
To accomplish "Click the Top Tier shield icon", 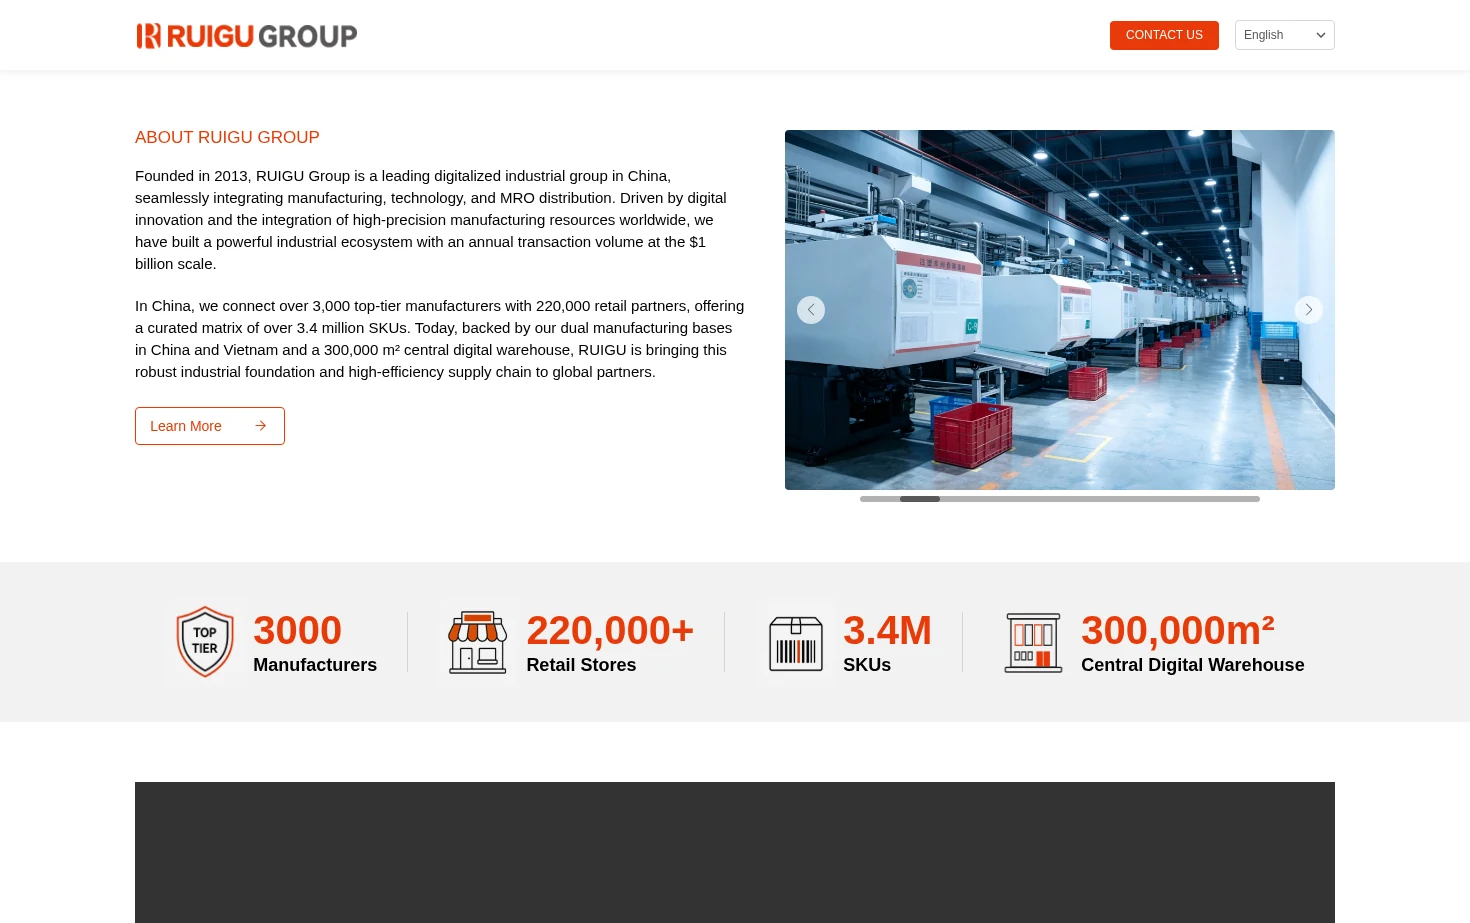I will 205,642.
